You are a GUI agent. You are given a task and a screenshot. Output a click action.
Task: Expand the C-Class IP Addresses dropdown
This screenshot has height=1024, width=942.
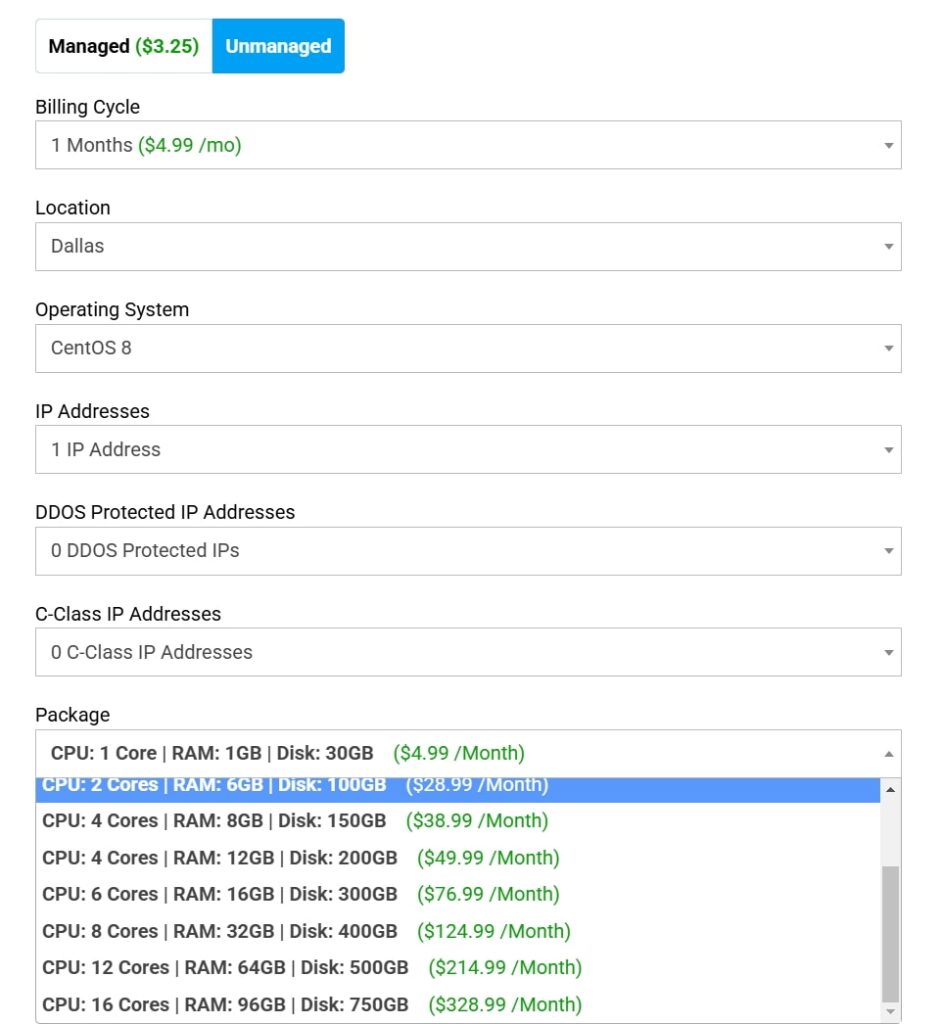pyautogui.click(x=468, y=652)
